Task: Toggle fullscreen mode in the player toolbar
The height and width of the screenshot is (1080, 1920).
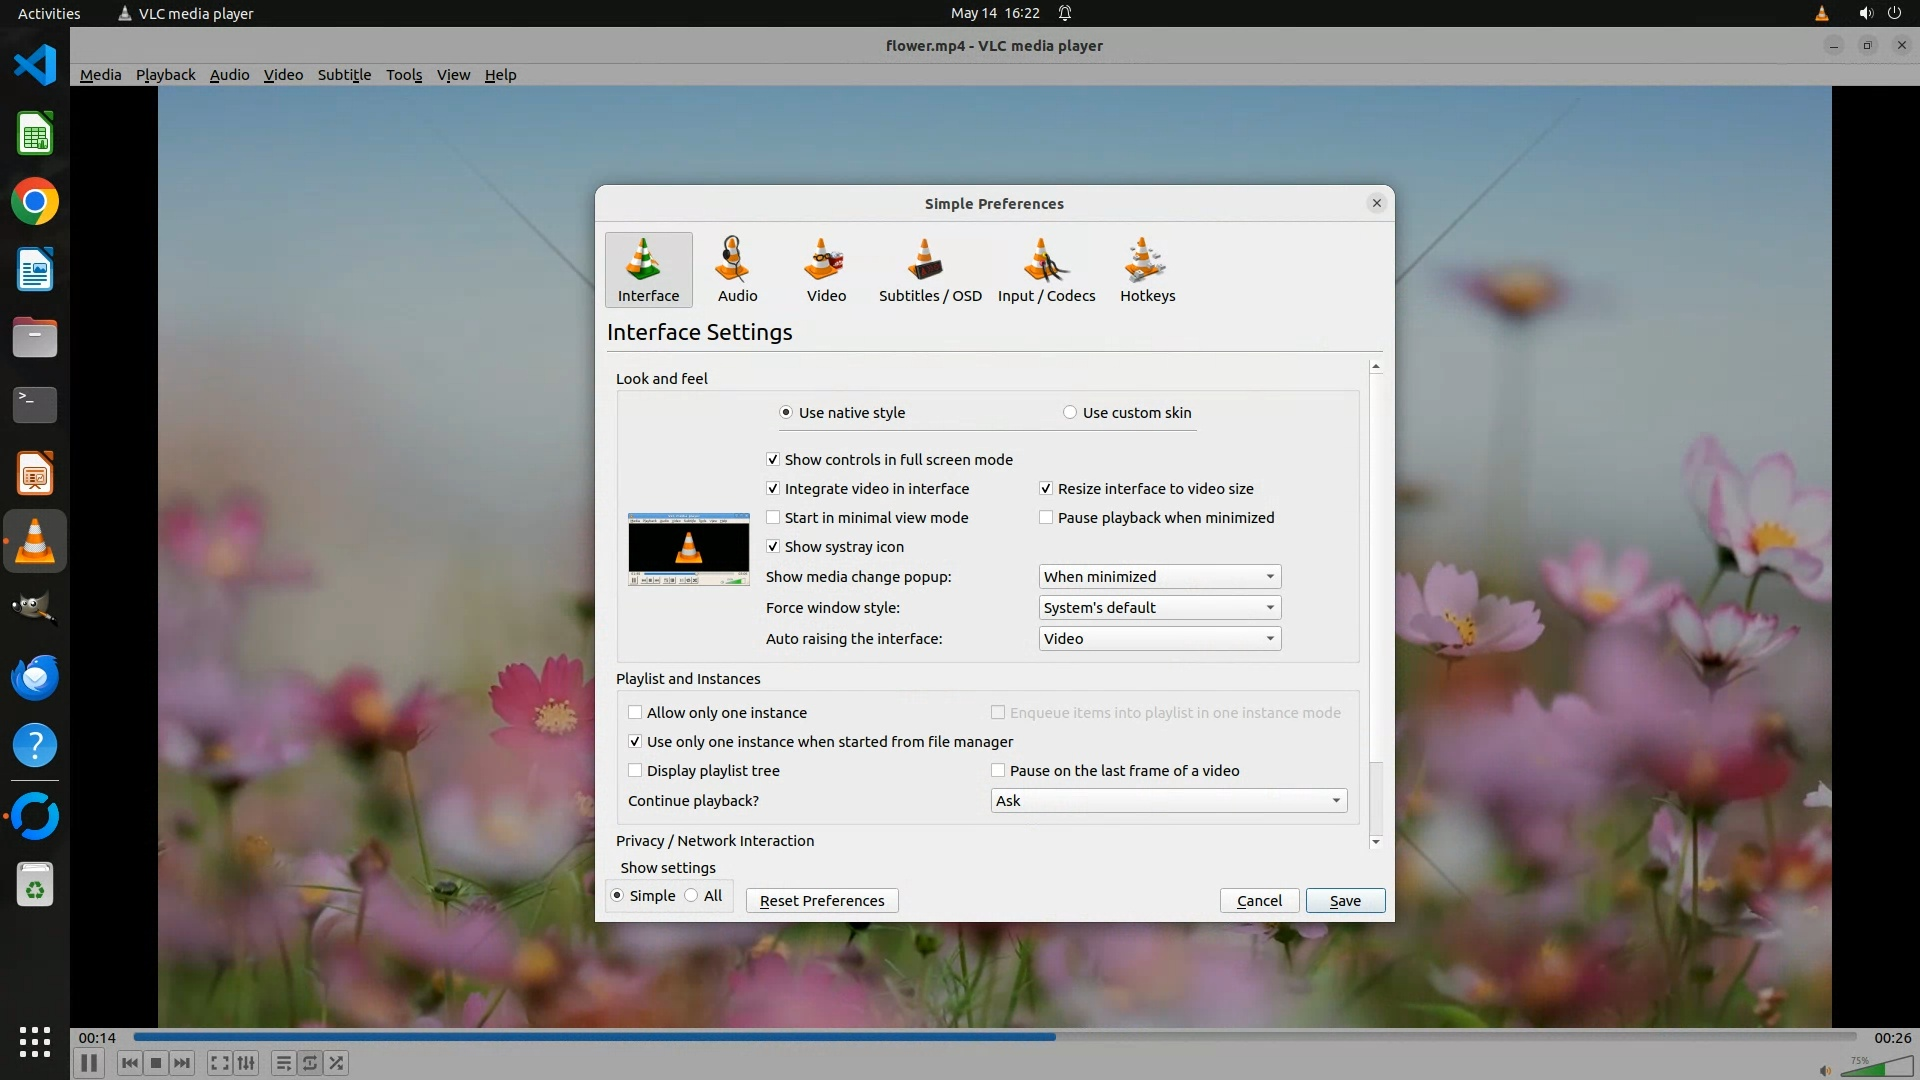Action: pyautogui.click(x=219, y=1063)
